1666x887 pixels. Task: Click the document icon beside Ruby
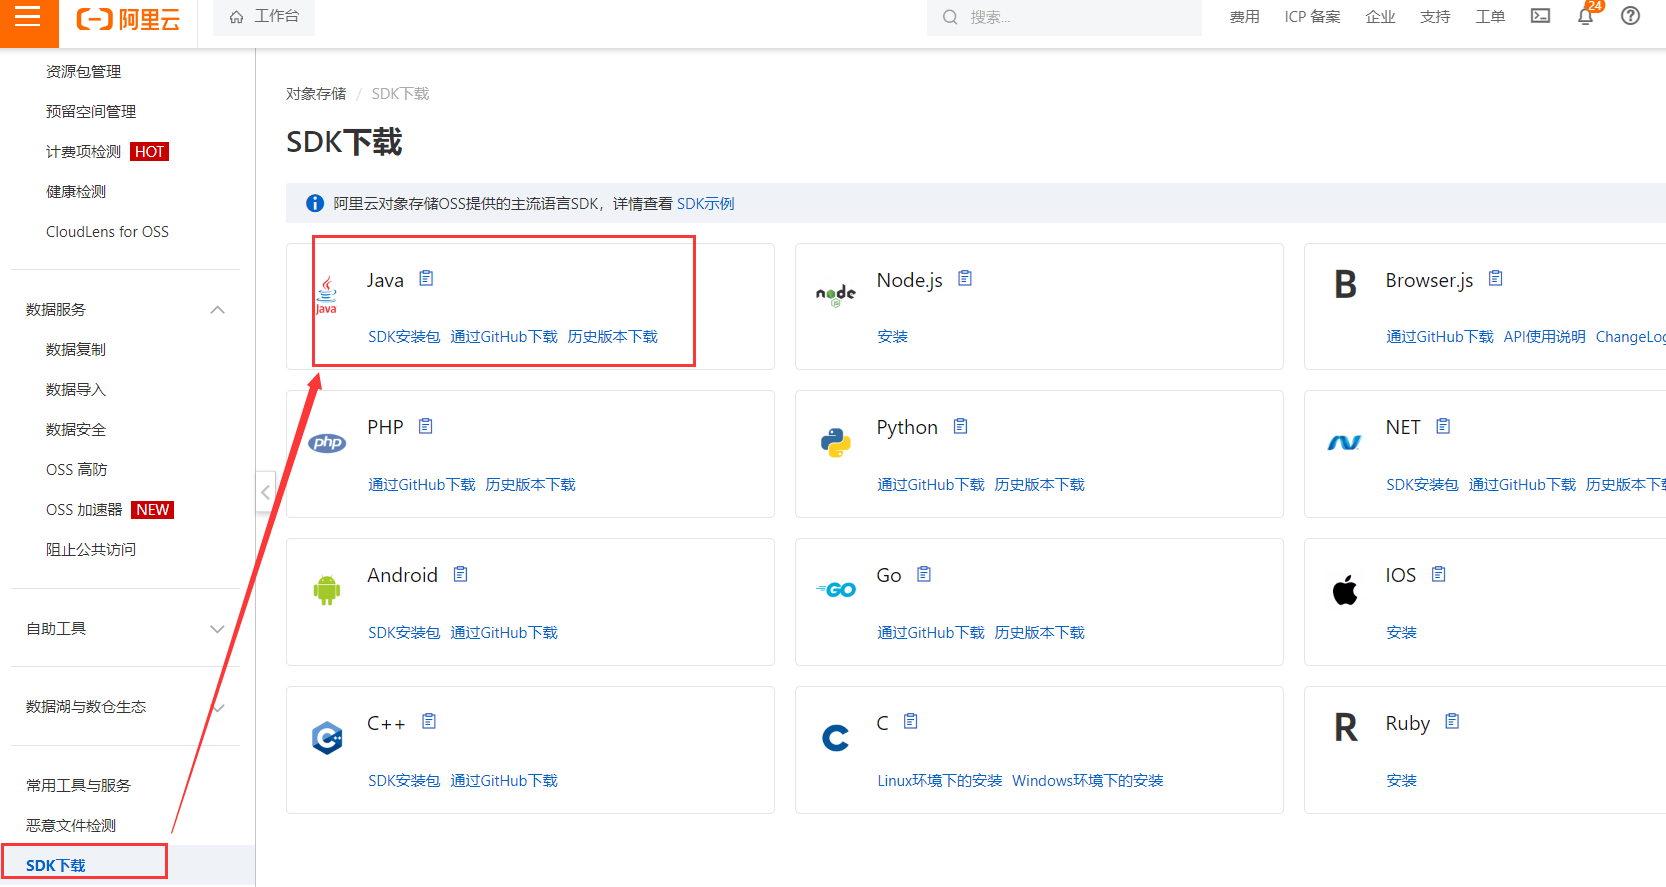(1452, 721)
